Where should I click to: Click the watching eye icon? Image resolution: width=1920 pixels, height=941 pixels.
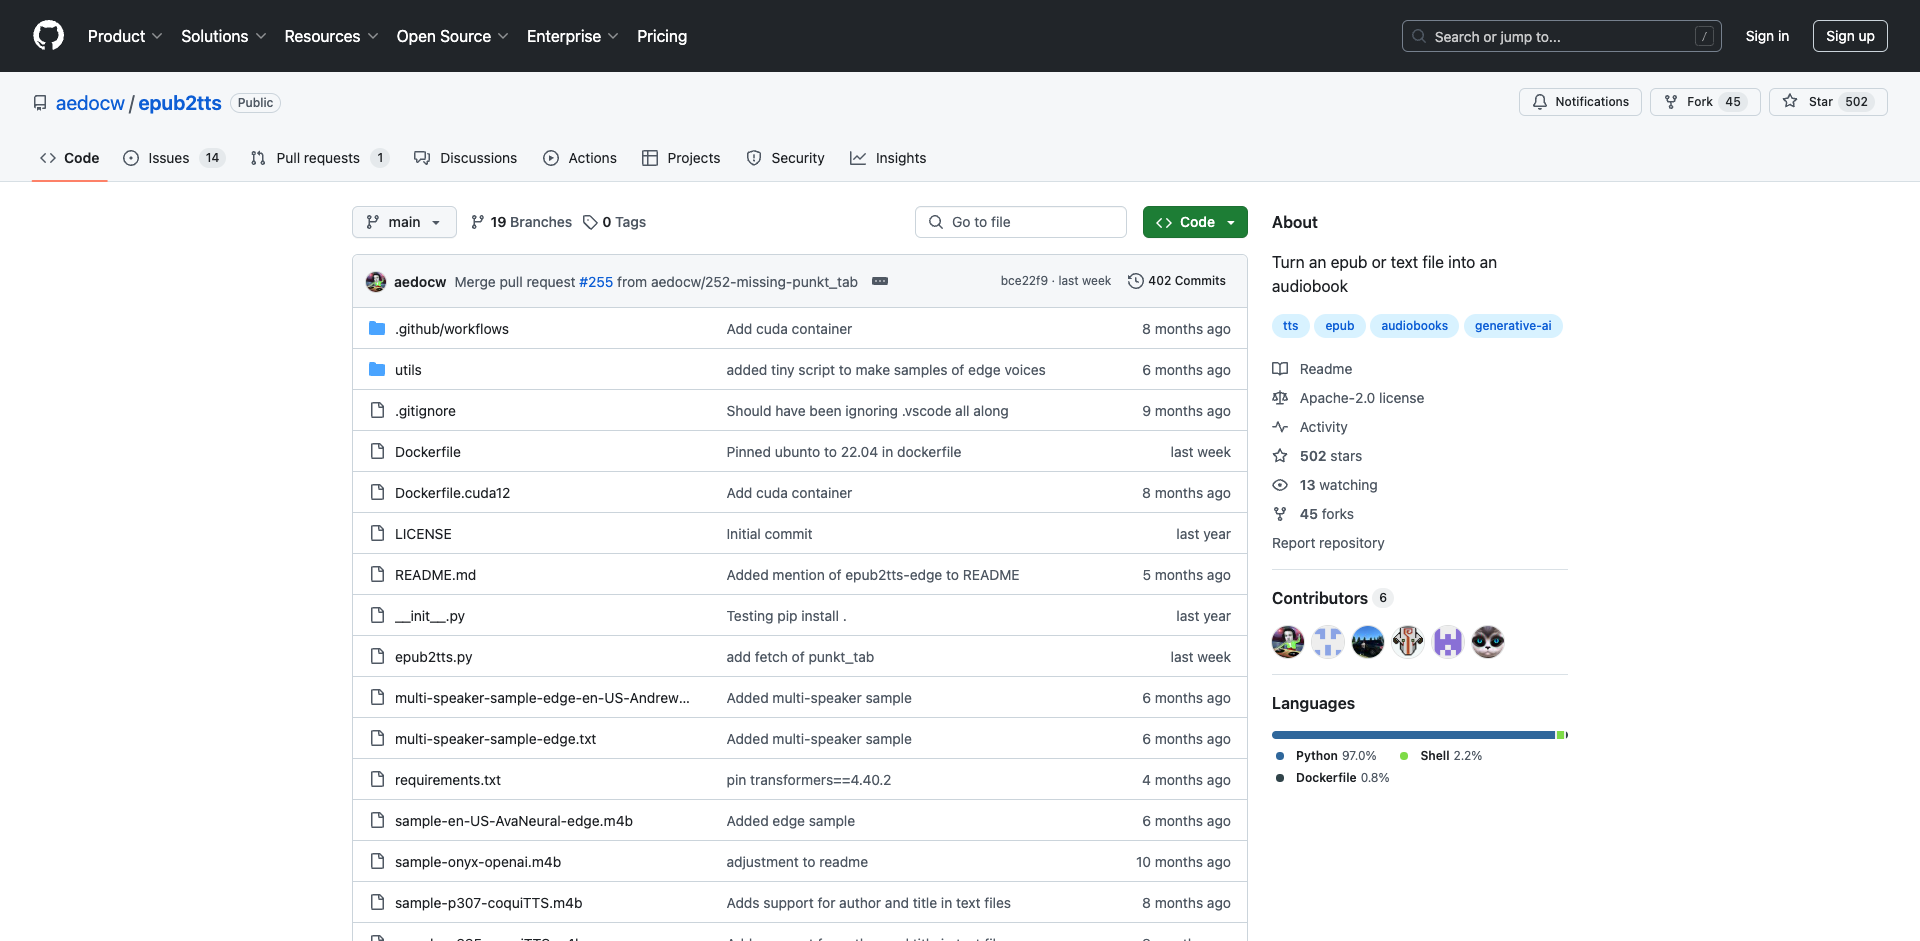click(x=1280, y=485)
